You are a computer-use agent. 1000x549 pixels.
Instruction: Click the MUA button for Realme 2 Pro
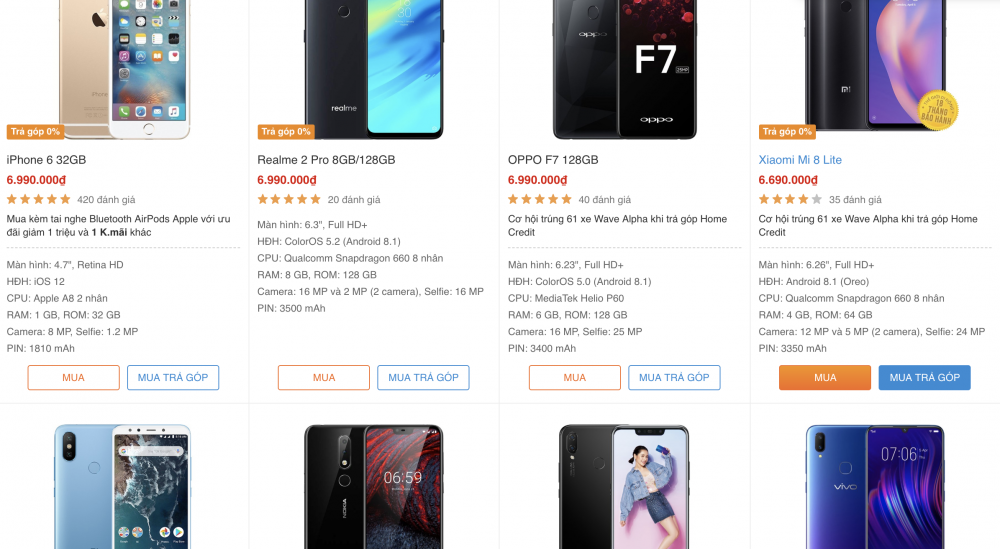tap(324, 377)
